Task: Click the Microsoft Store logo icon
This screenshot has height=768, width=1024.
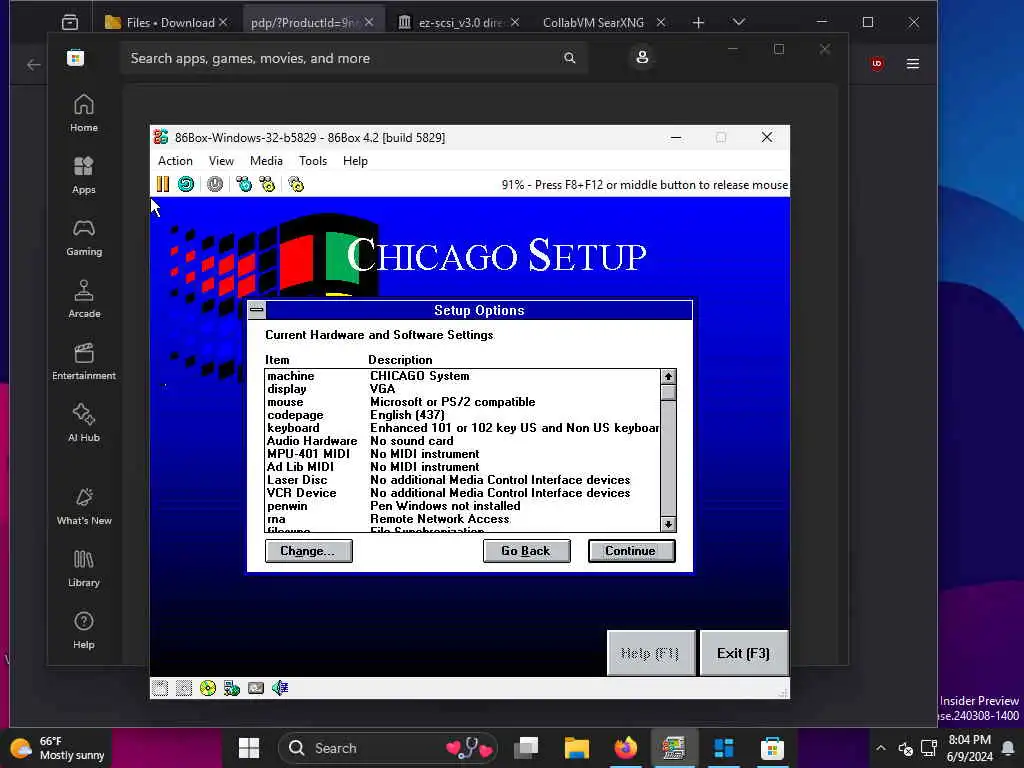Action: 75,58
